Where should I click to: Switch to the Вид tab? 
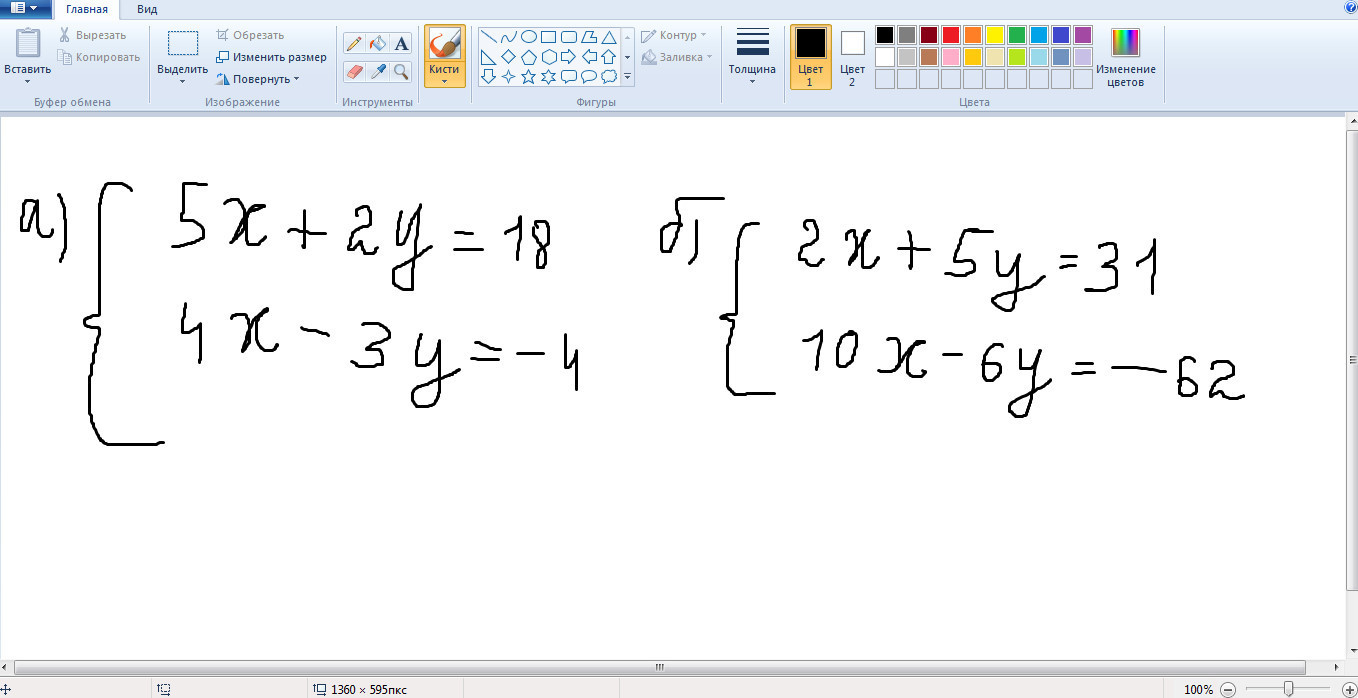click(x=147, y=9)
